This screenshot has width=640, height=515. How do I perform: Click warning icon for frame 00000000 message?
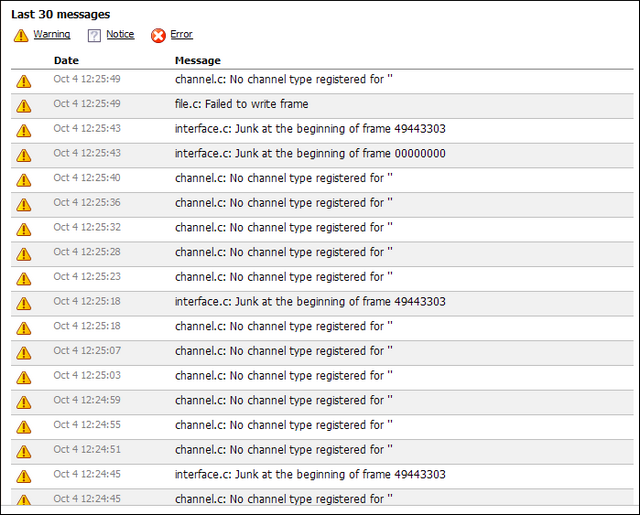pyautogui.click(x=24, y=155)
